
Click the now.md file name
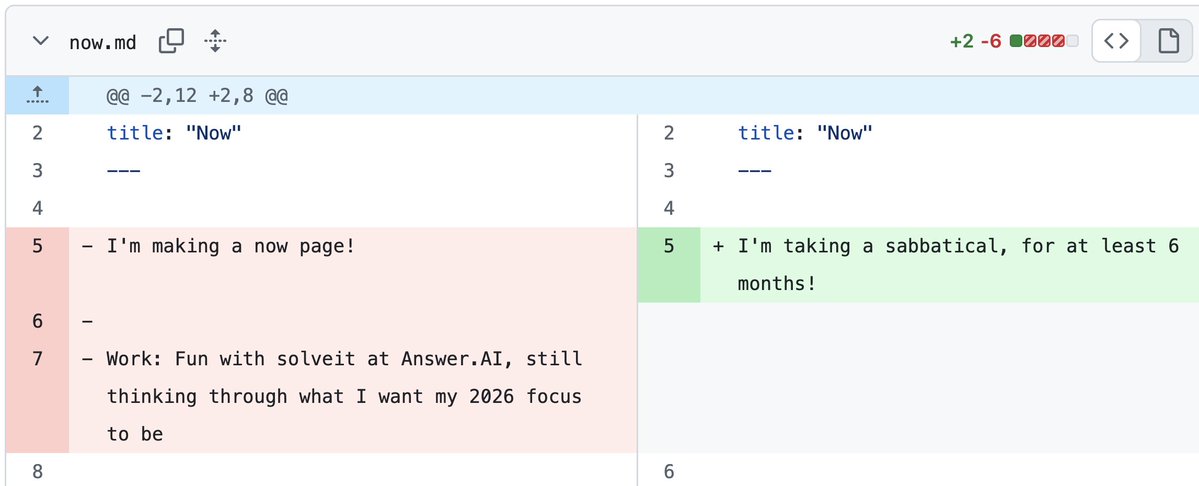(102, 42)
